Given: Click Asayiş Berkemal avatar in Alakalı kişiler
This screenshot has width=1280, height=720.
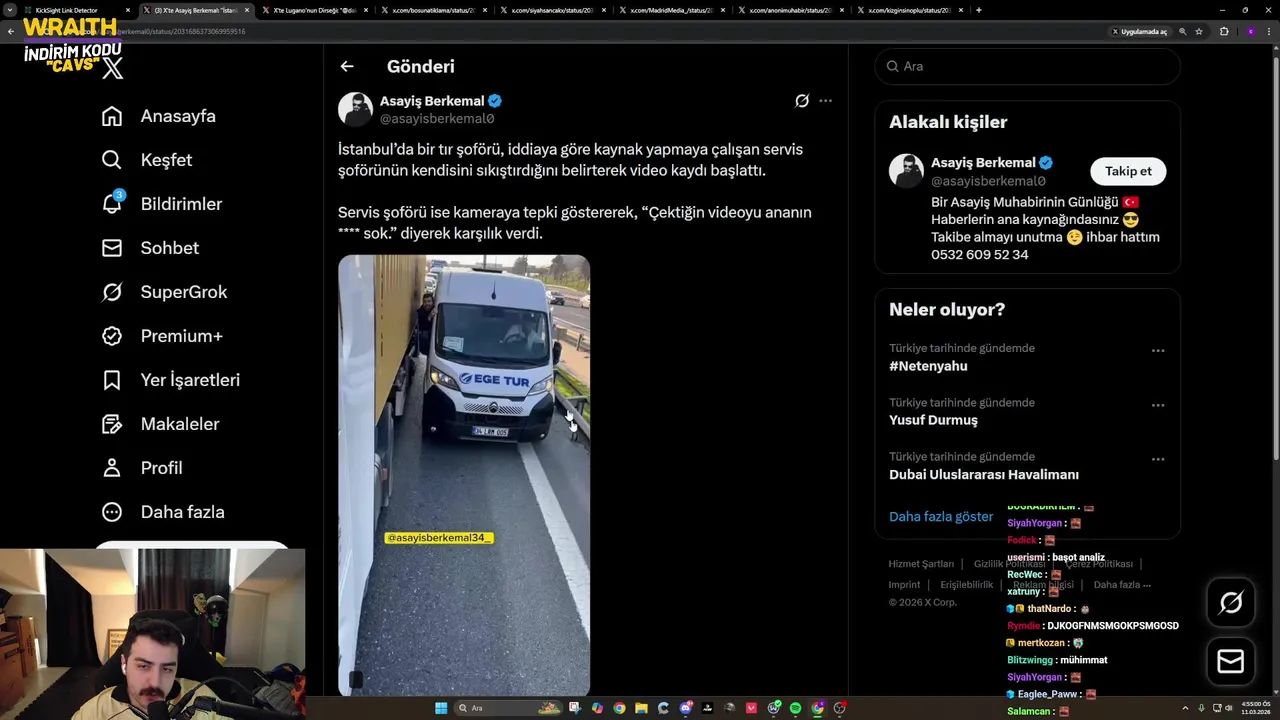Looking at the screenshot, I should point(906,171).
